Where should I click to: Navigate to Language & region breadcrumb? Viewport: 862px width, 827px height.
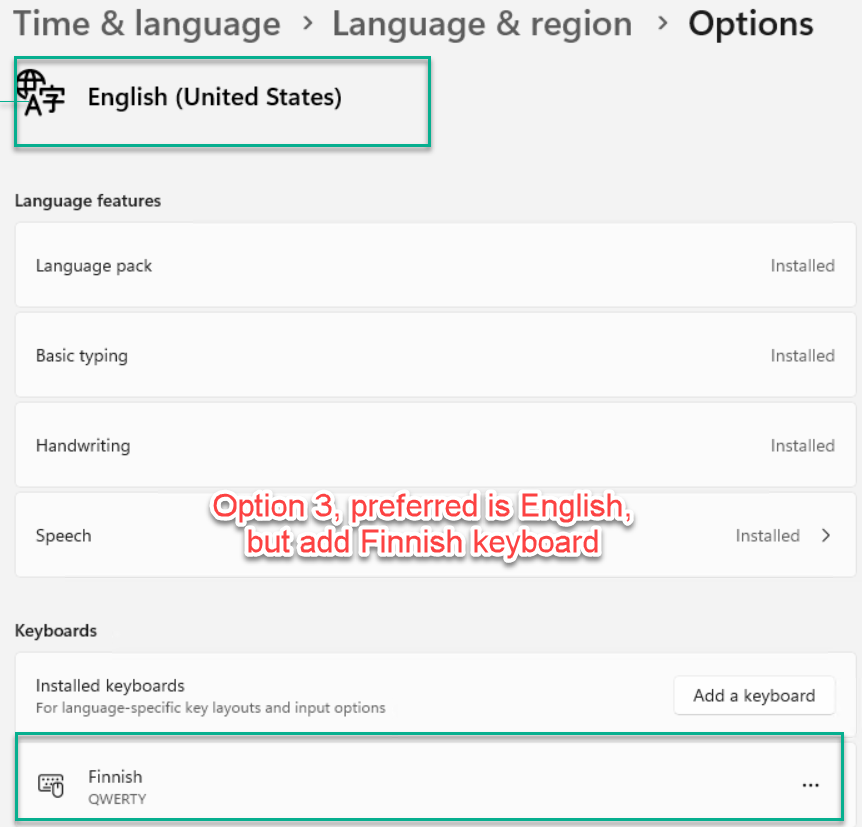482,24
